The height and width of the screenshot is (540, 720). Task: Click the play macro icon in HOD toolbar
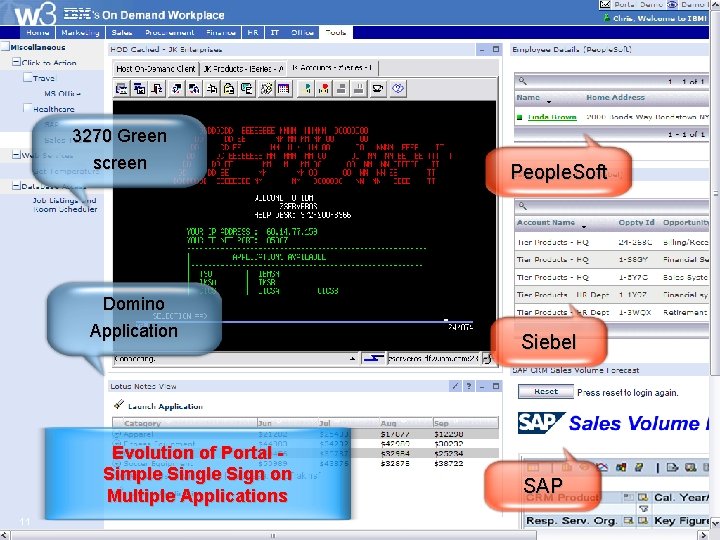(306, 89)
